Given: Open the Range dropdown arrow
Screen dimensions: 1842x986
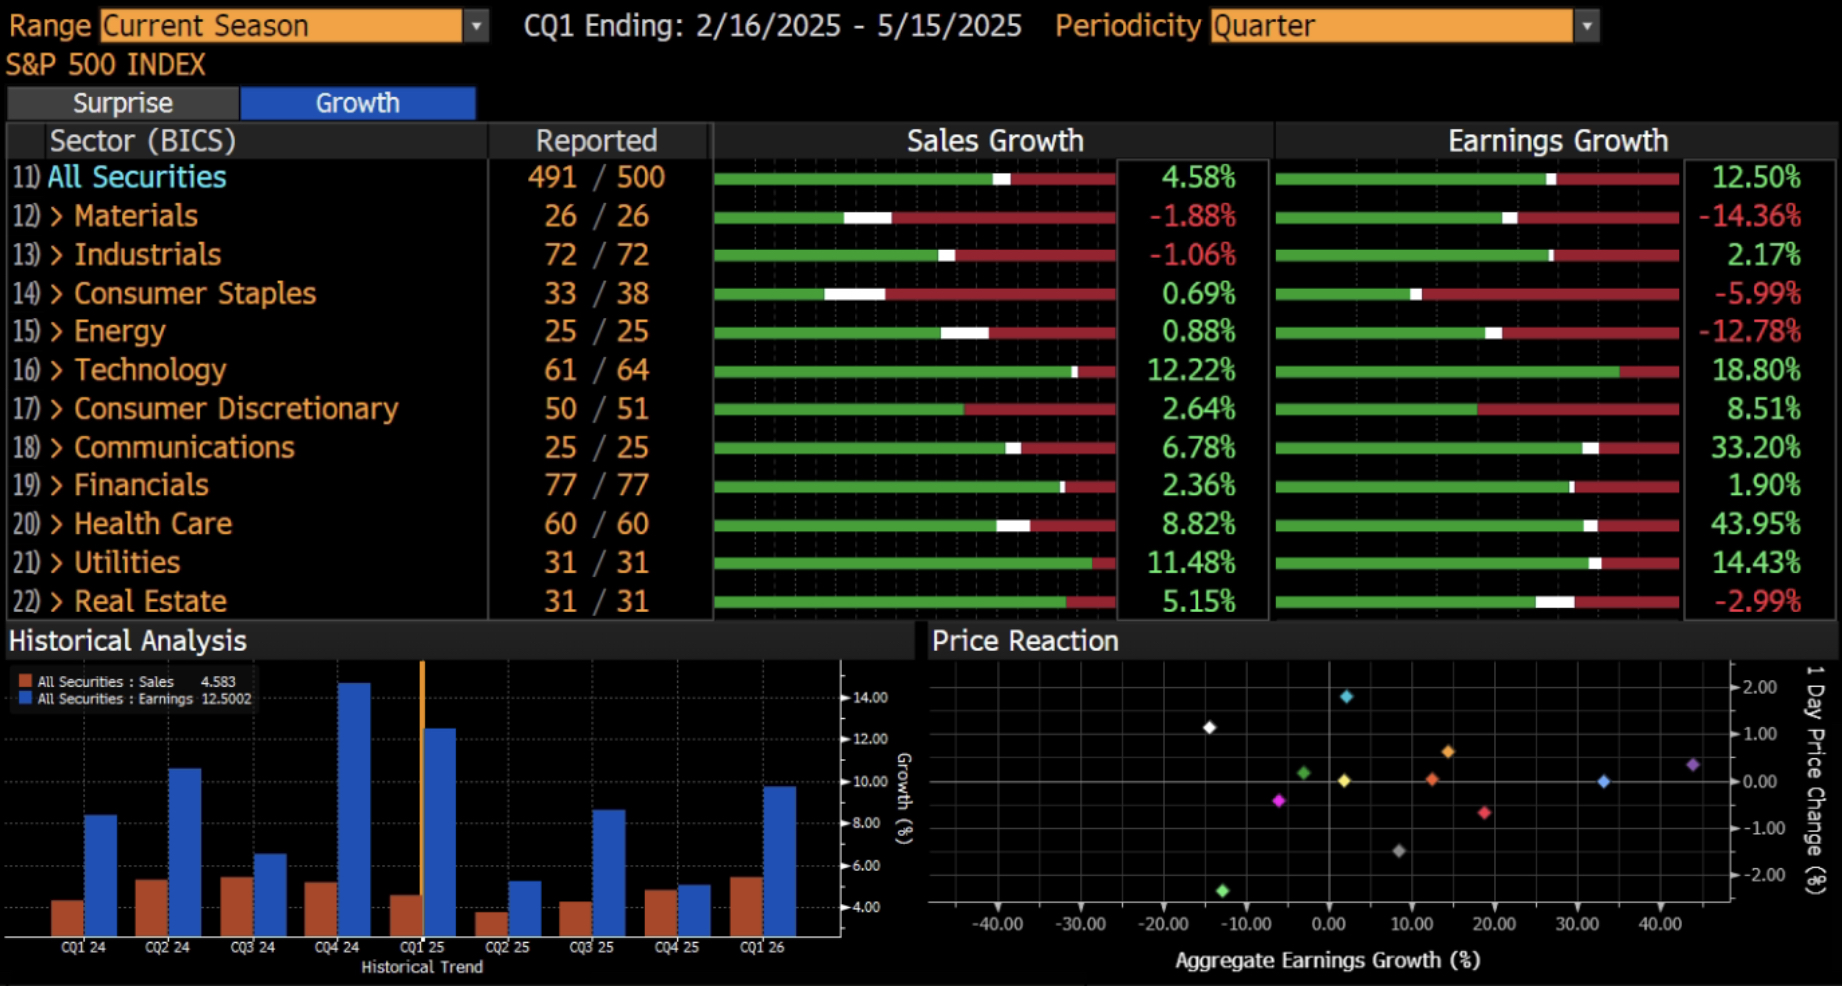Looking at the screenshot, I should [477, 26].
